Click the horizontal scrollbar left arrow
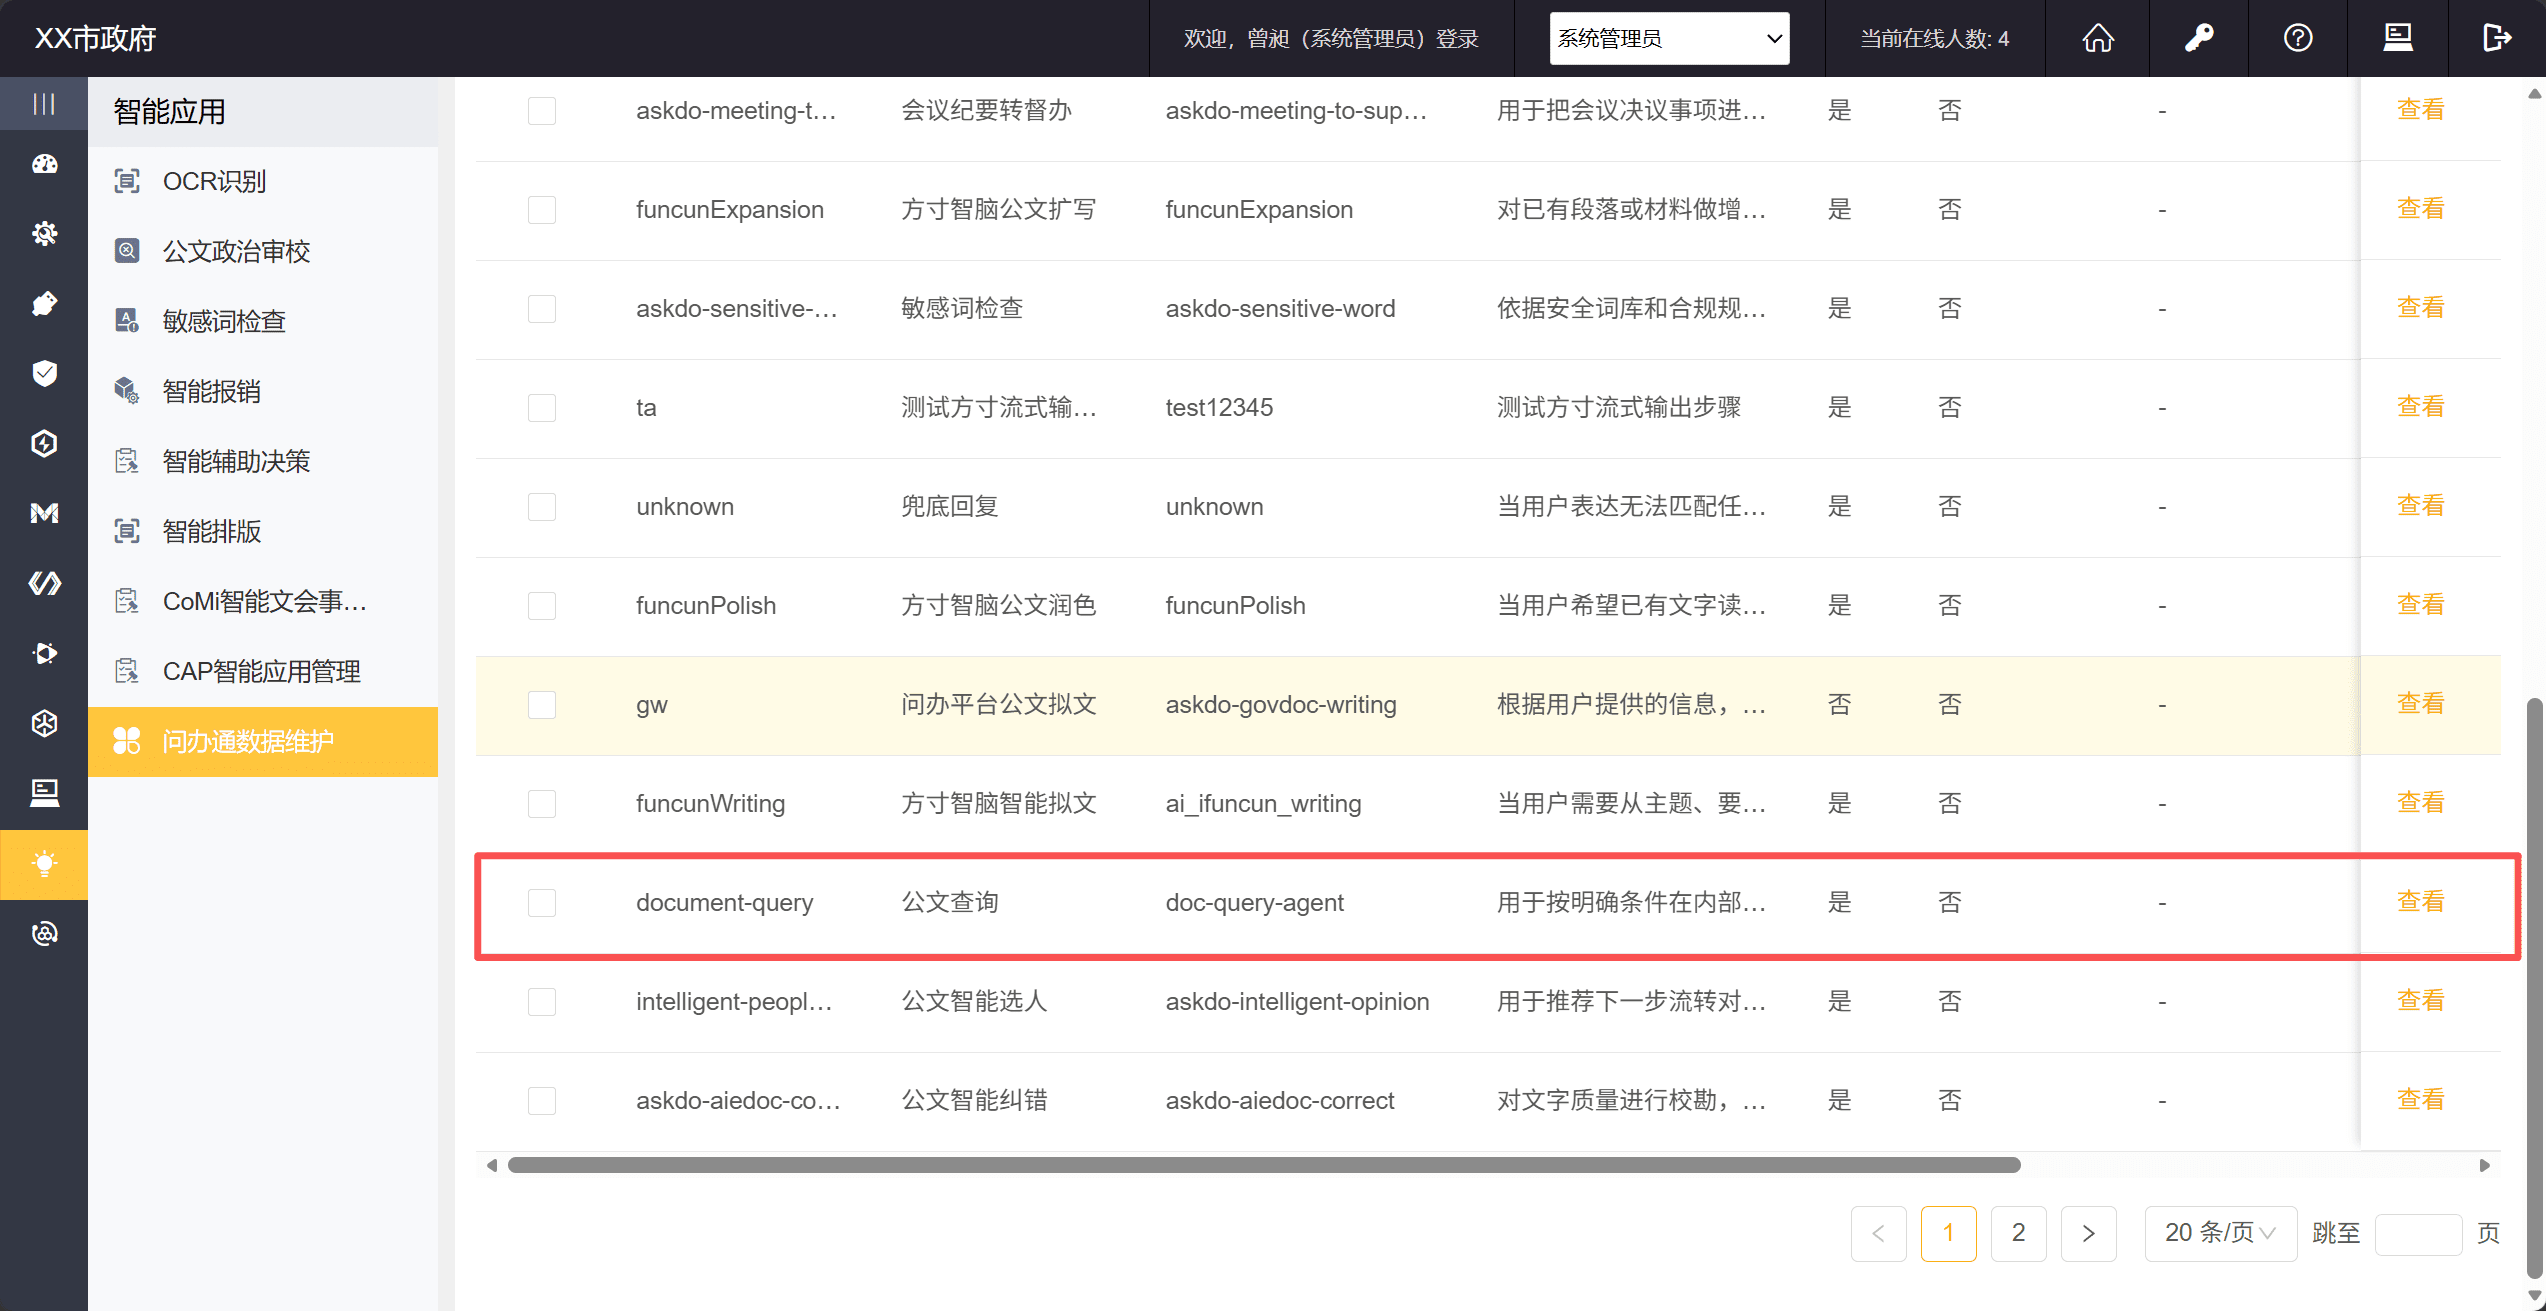 (491, 1165)
